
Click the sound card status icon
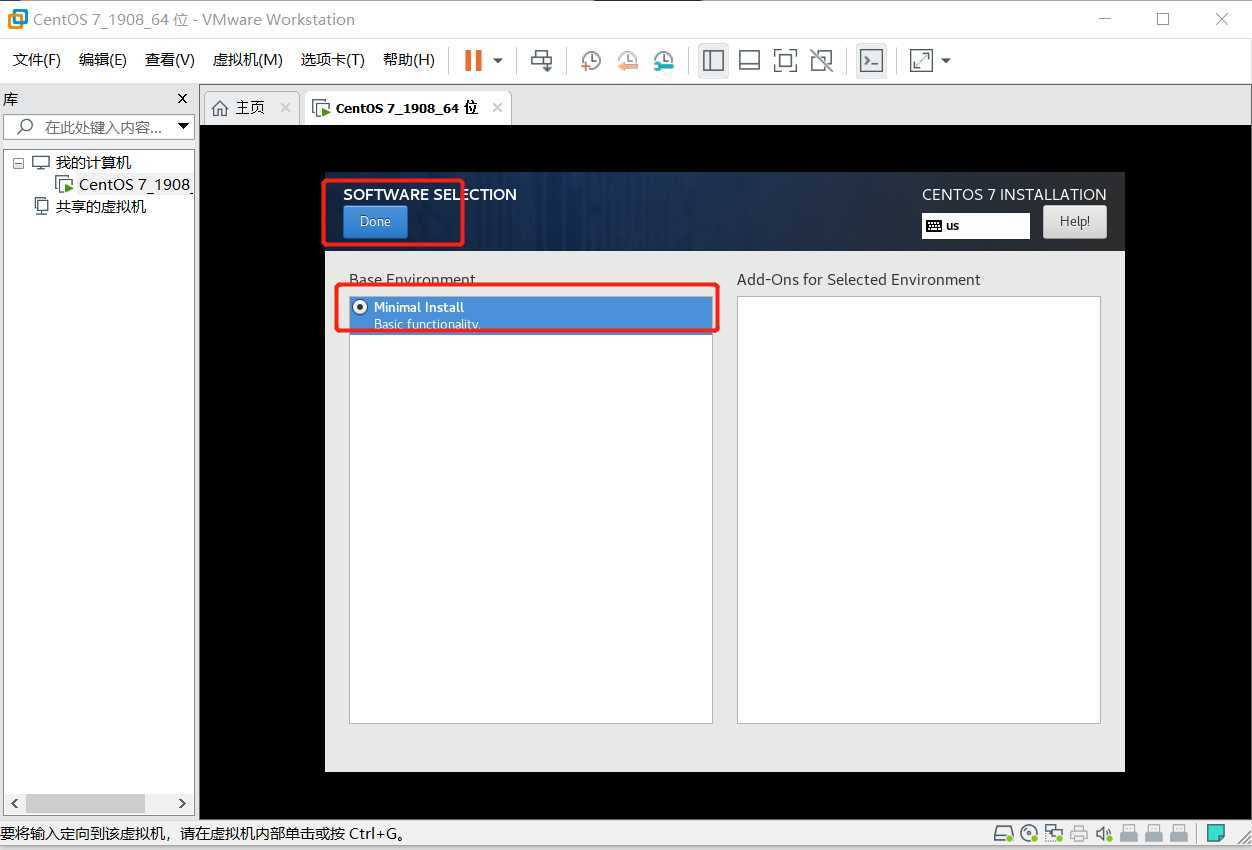point(1104,833)
